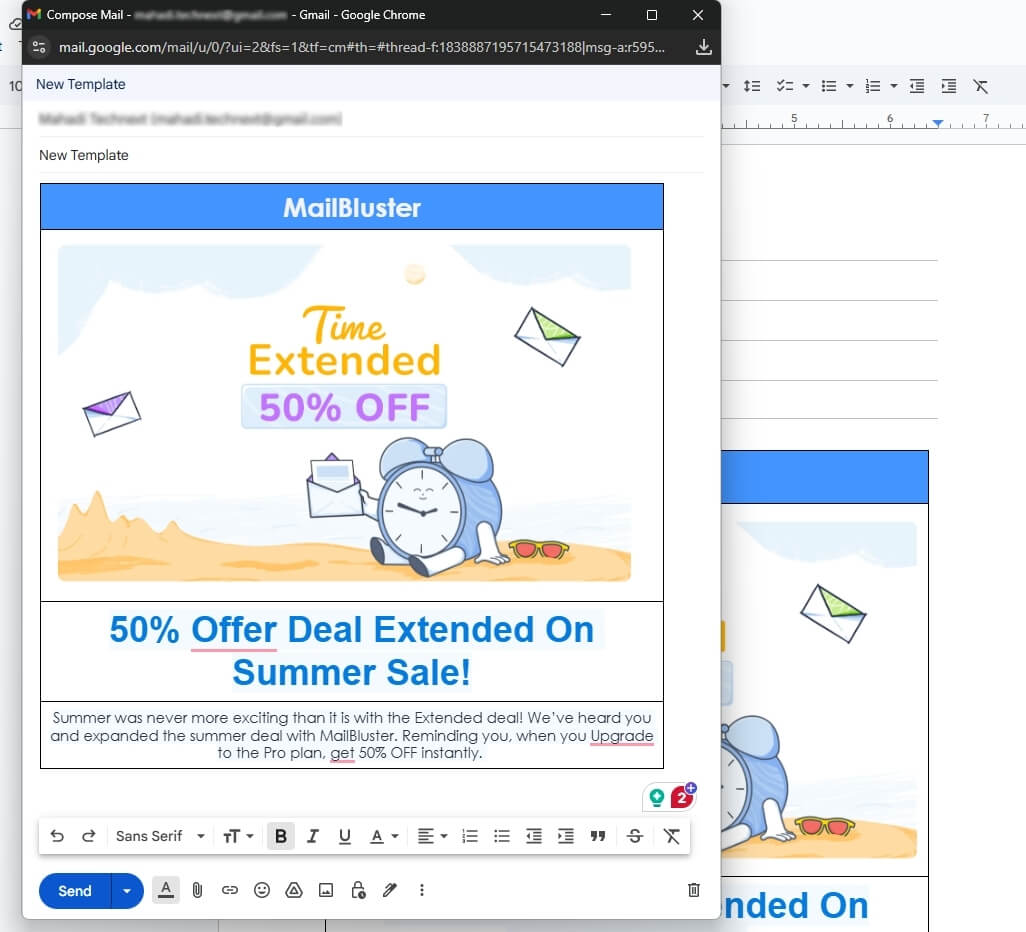Viewport: 1026px width, 932px height.
Task: Decrease indent in Google Docs toolbar
Action: pyautogui.click(x=917, y=86)
